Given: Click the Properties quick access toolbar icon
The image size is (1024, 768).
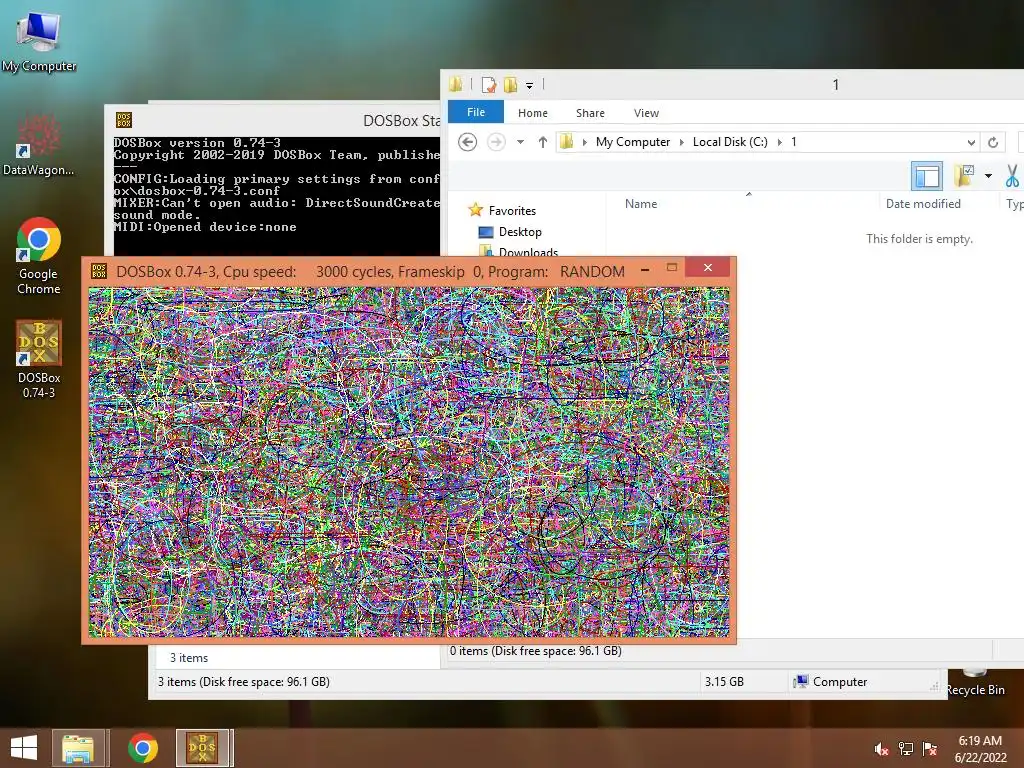Looking at the screenshot, I should click(x=488, y=85).
